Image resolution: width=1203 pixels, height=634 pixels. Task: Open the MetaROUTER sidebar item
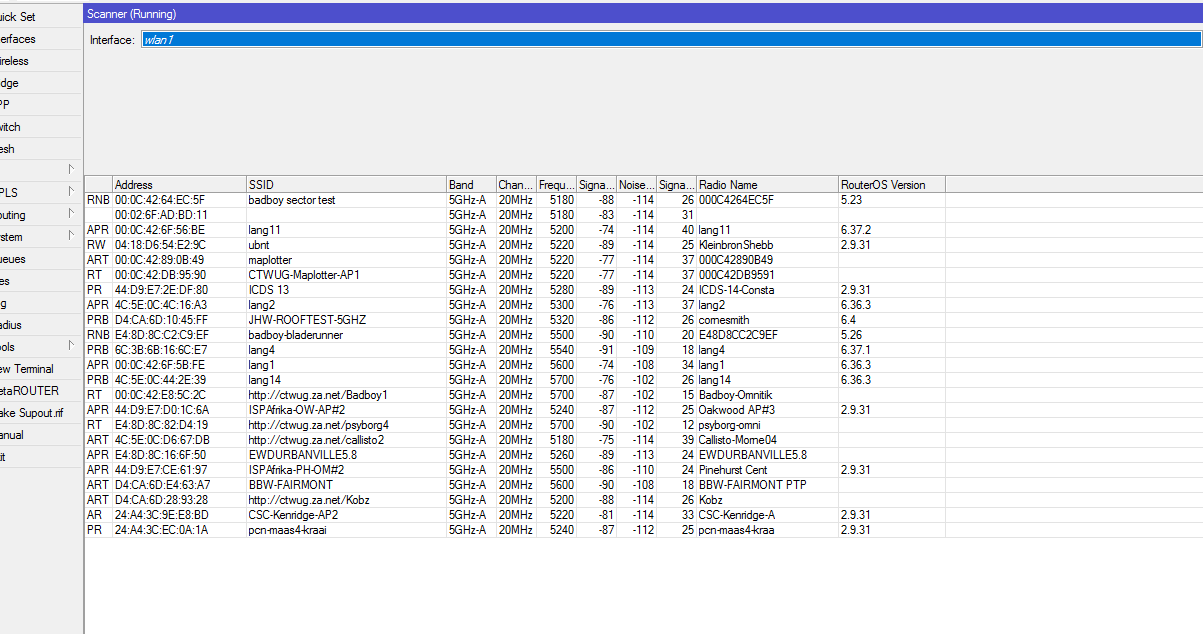tap(30, 391)
